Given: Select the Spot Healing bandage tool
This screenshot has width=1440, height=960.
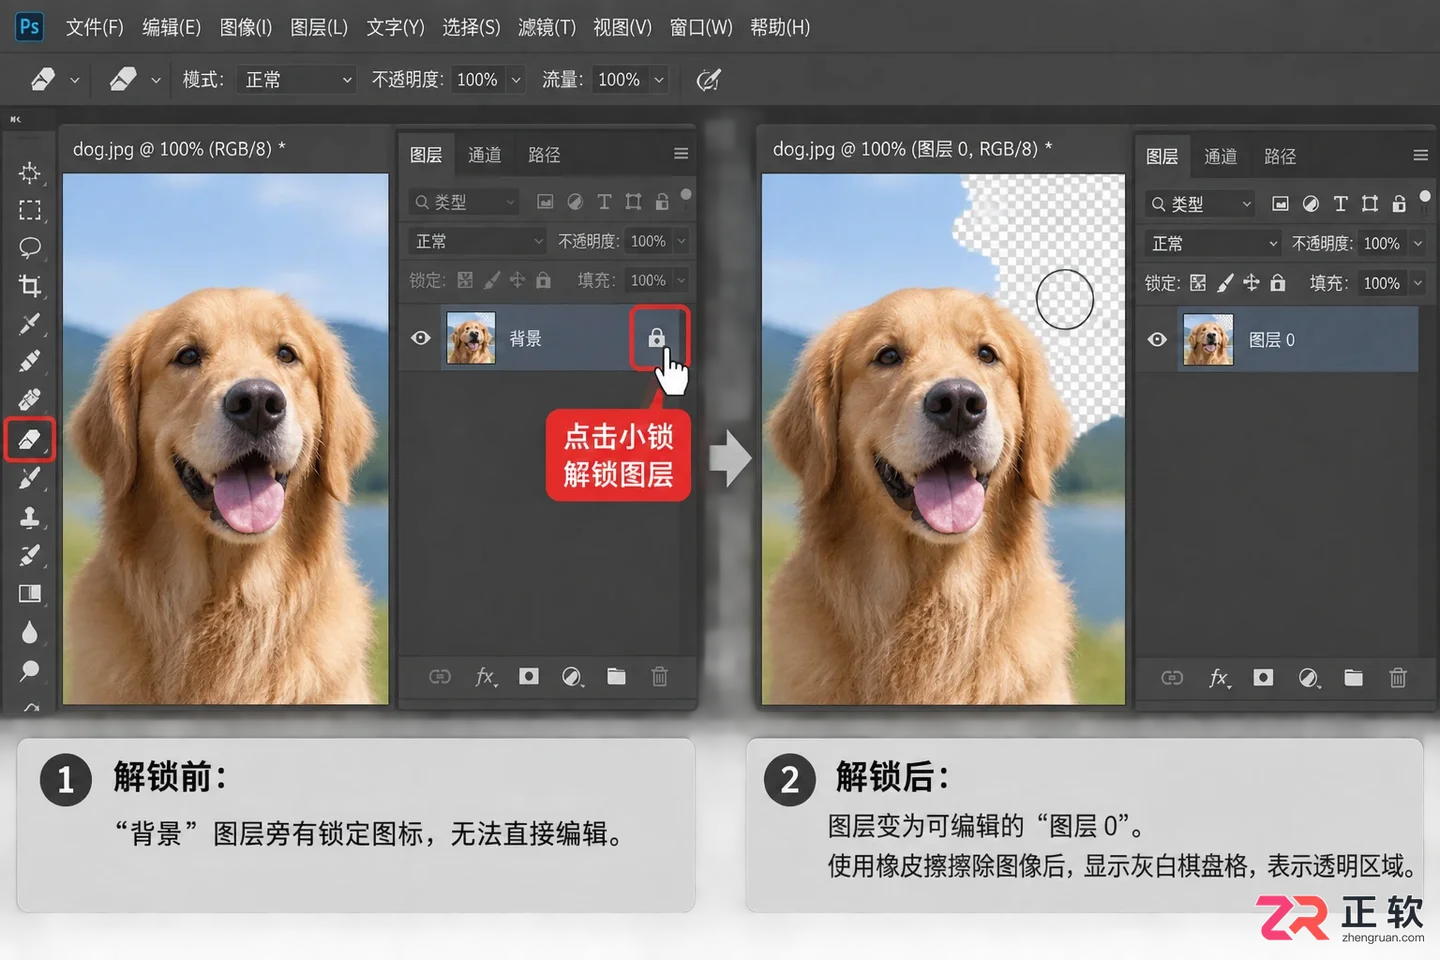Looking at the screenshot, I should pyautogui.click(x=30, y=399).
